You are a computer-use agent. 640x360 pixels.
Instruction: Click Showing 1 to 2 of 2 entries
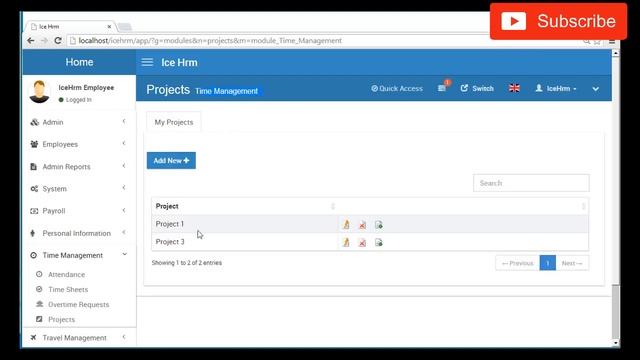pyautogui.click(x=187, y=263)
